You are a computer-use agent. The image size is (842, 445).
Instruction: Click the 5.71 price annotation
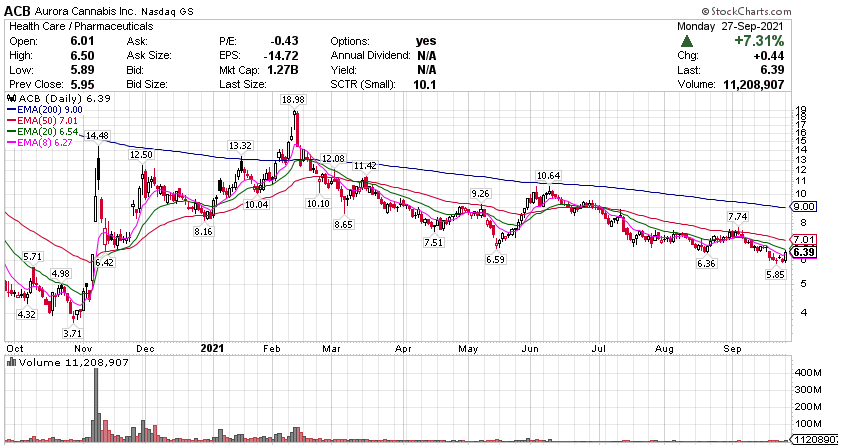[x=33, y=257]
